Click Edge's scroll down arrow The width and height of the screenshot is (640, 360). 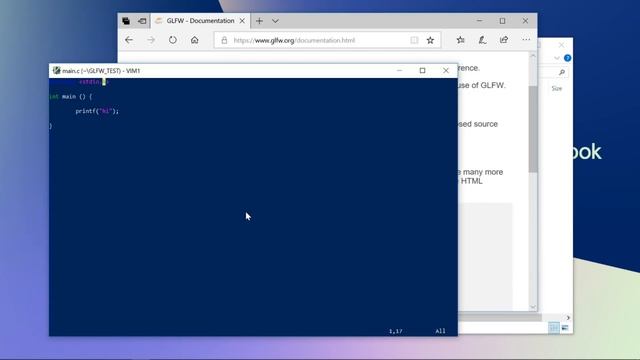coord(533,307)
